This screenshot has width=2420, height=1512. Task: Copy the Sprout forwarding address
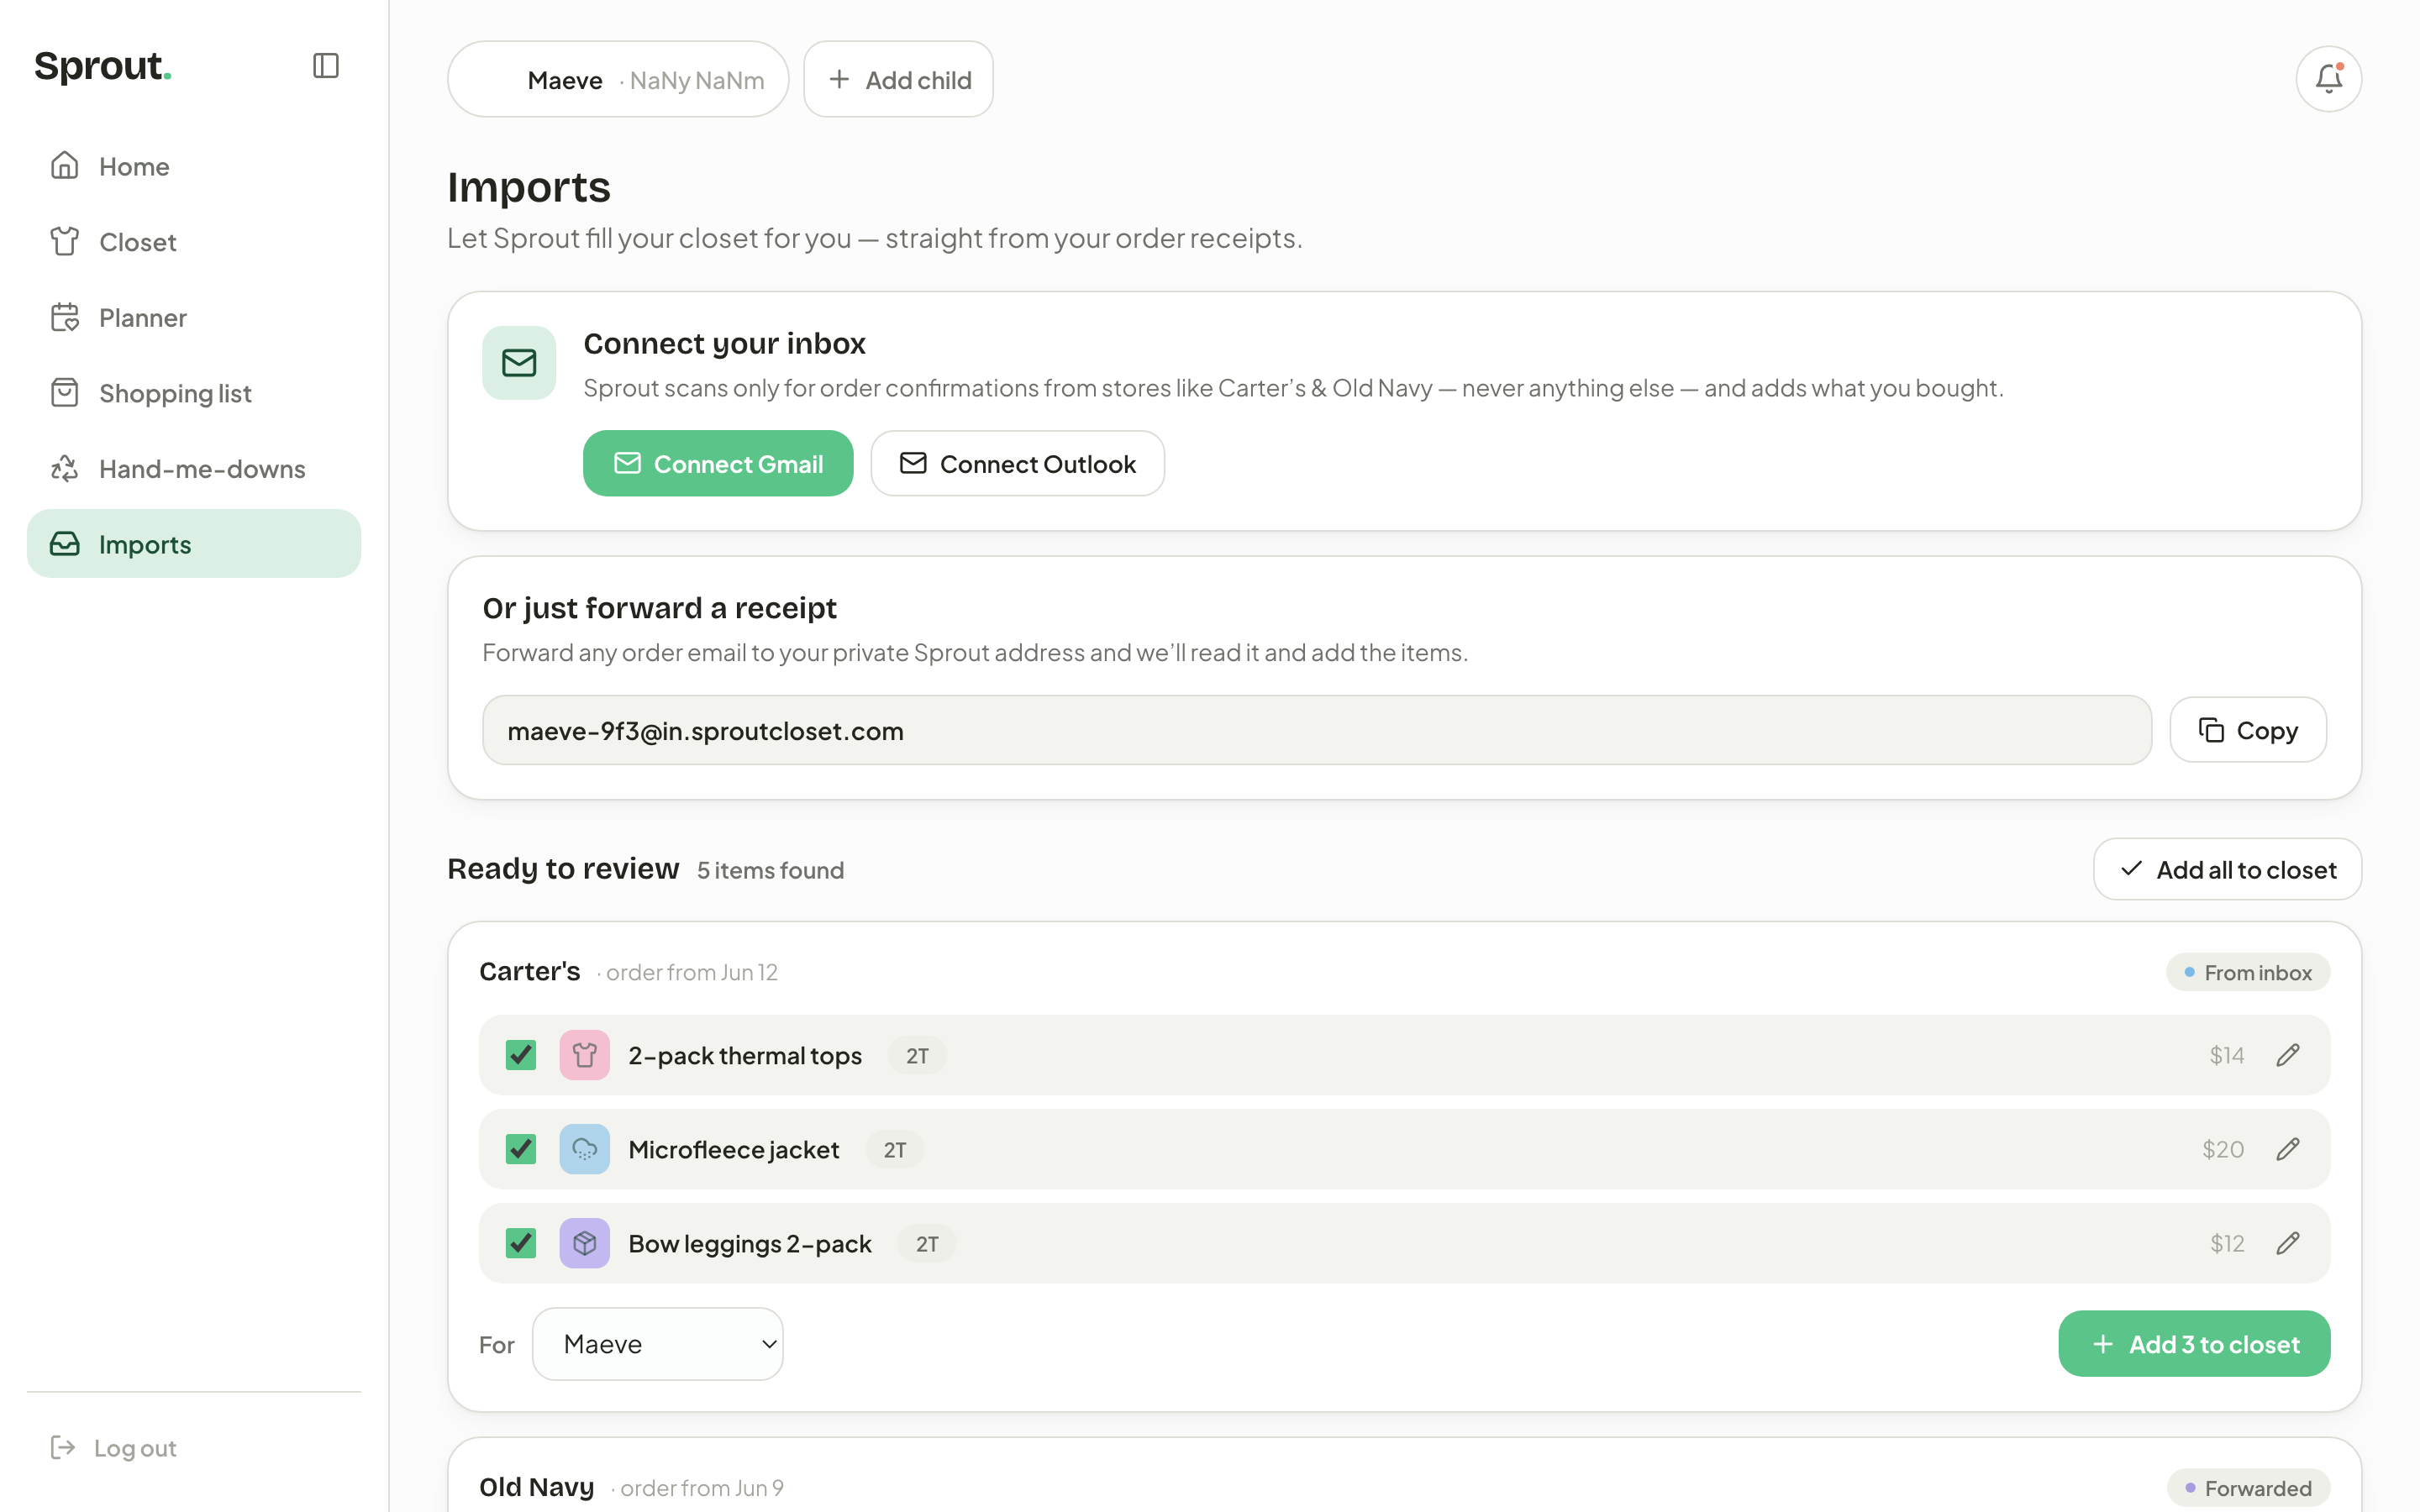[2247, 731]
